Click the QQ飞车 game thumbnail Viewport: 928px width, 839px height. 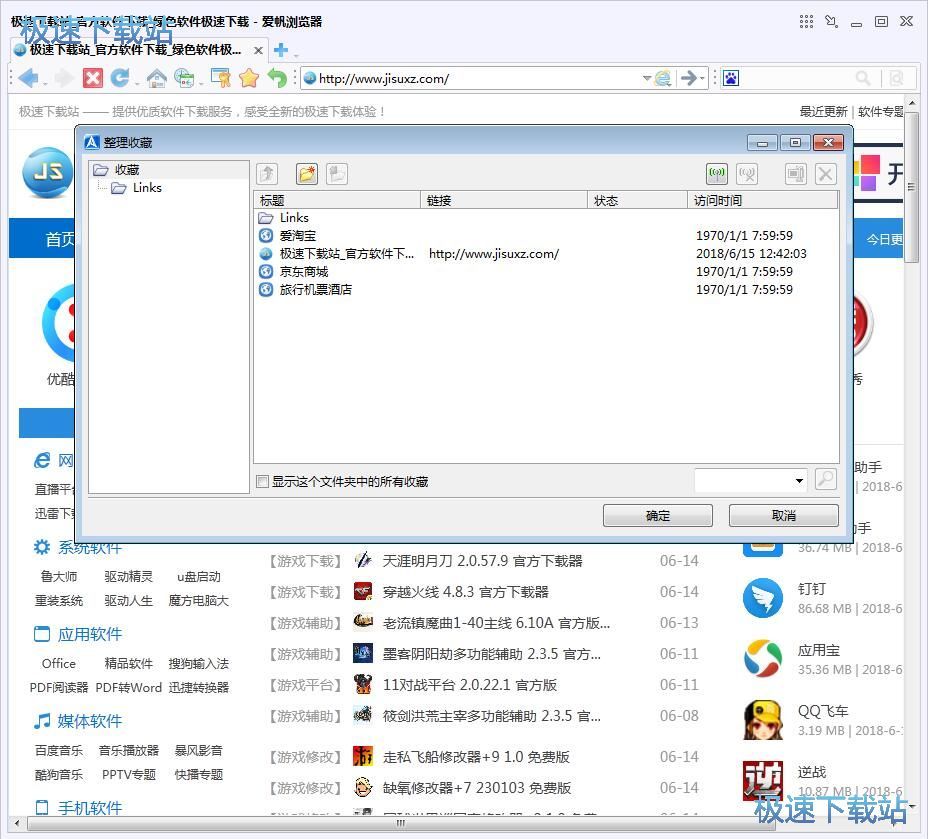(x=762, y=719)
